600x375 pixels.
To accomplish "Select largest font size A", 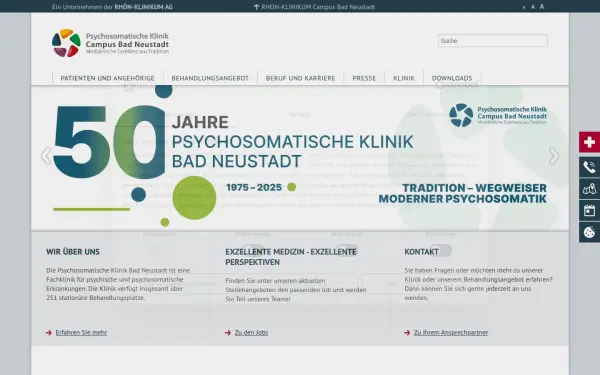I will click(542, 7).
